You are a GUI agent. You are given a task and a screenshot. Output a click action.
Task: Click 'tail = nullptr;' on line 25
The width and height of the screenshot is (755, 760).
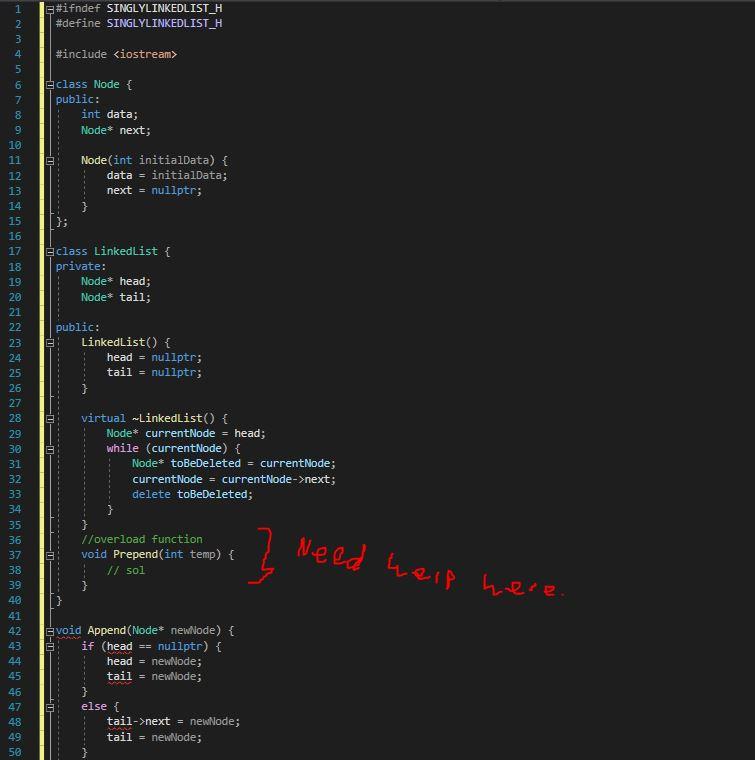[154, 372]
